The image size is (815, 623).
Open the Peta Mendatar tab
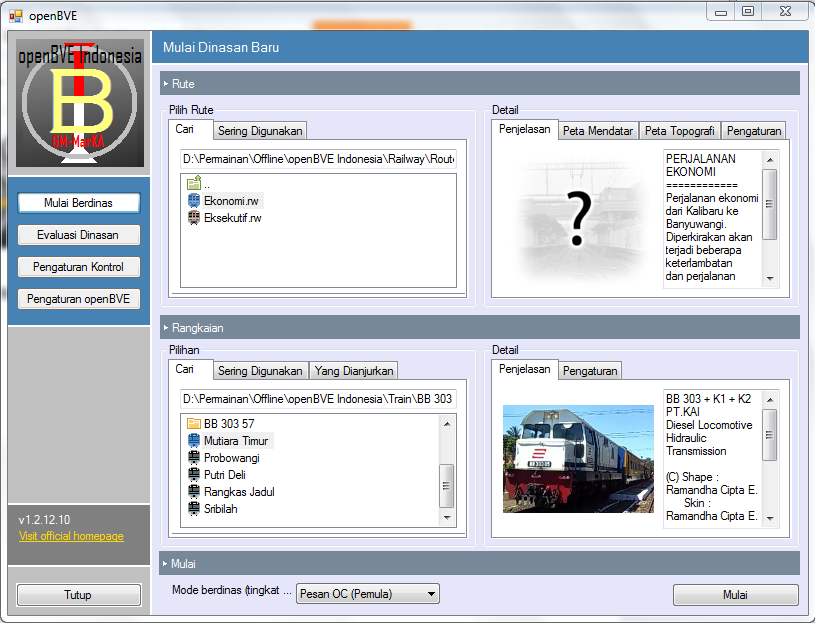[598, 131]
